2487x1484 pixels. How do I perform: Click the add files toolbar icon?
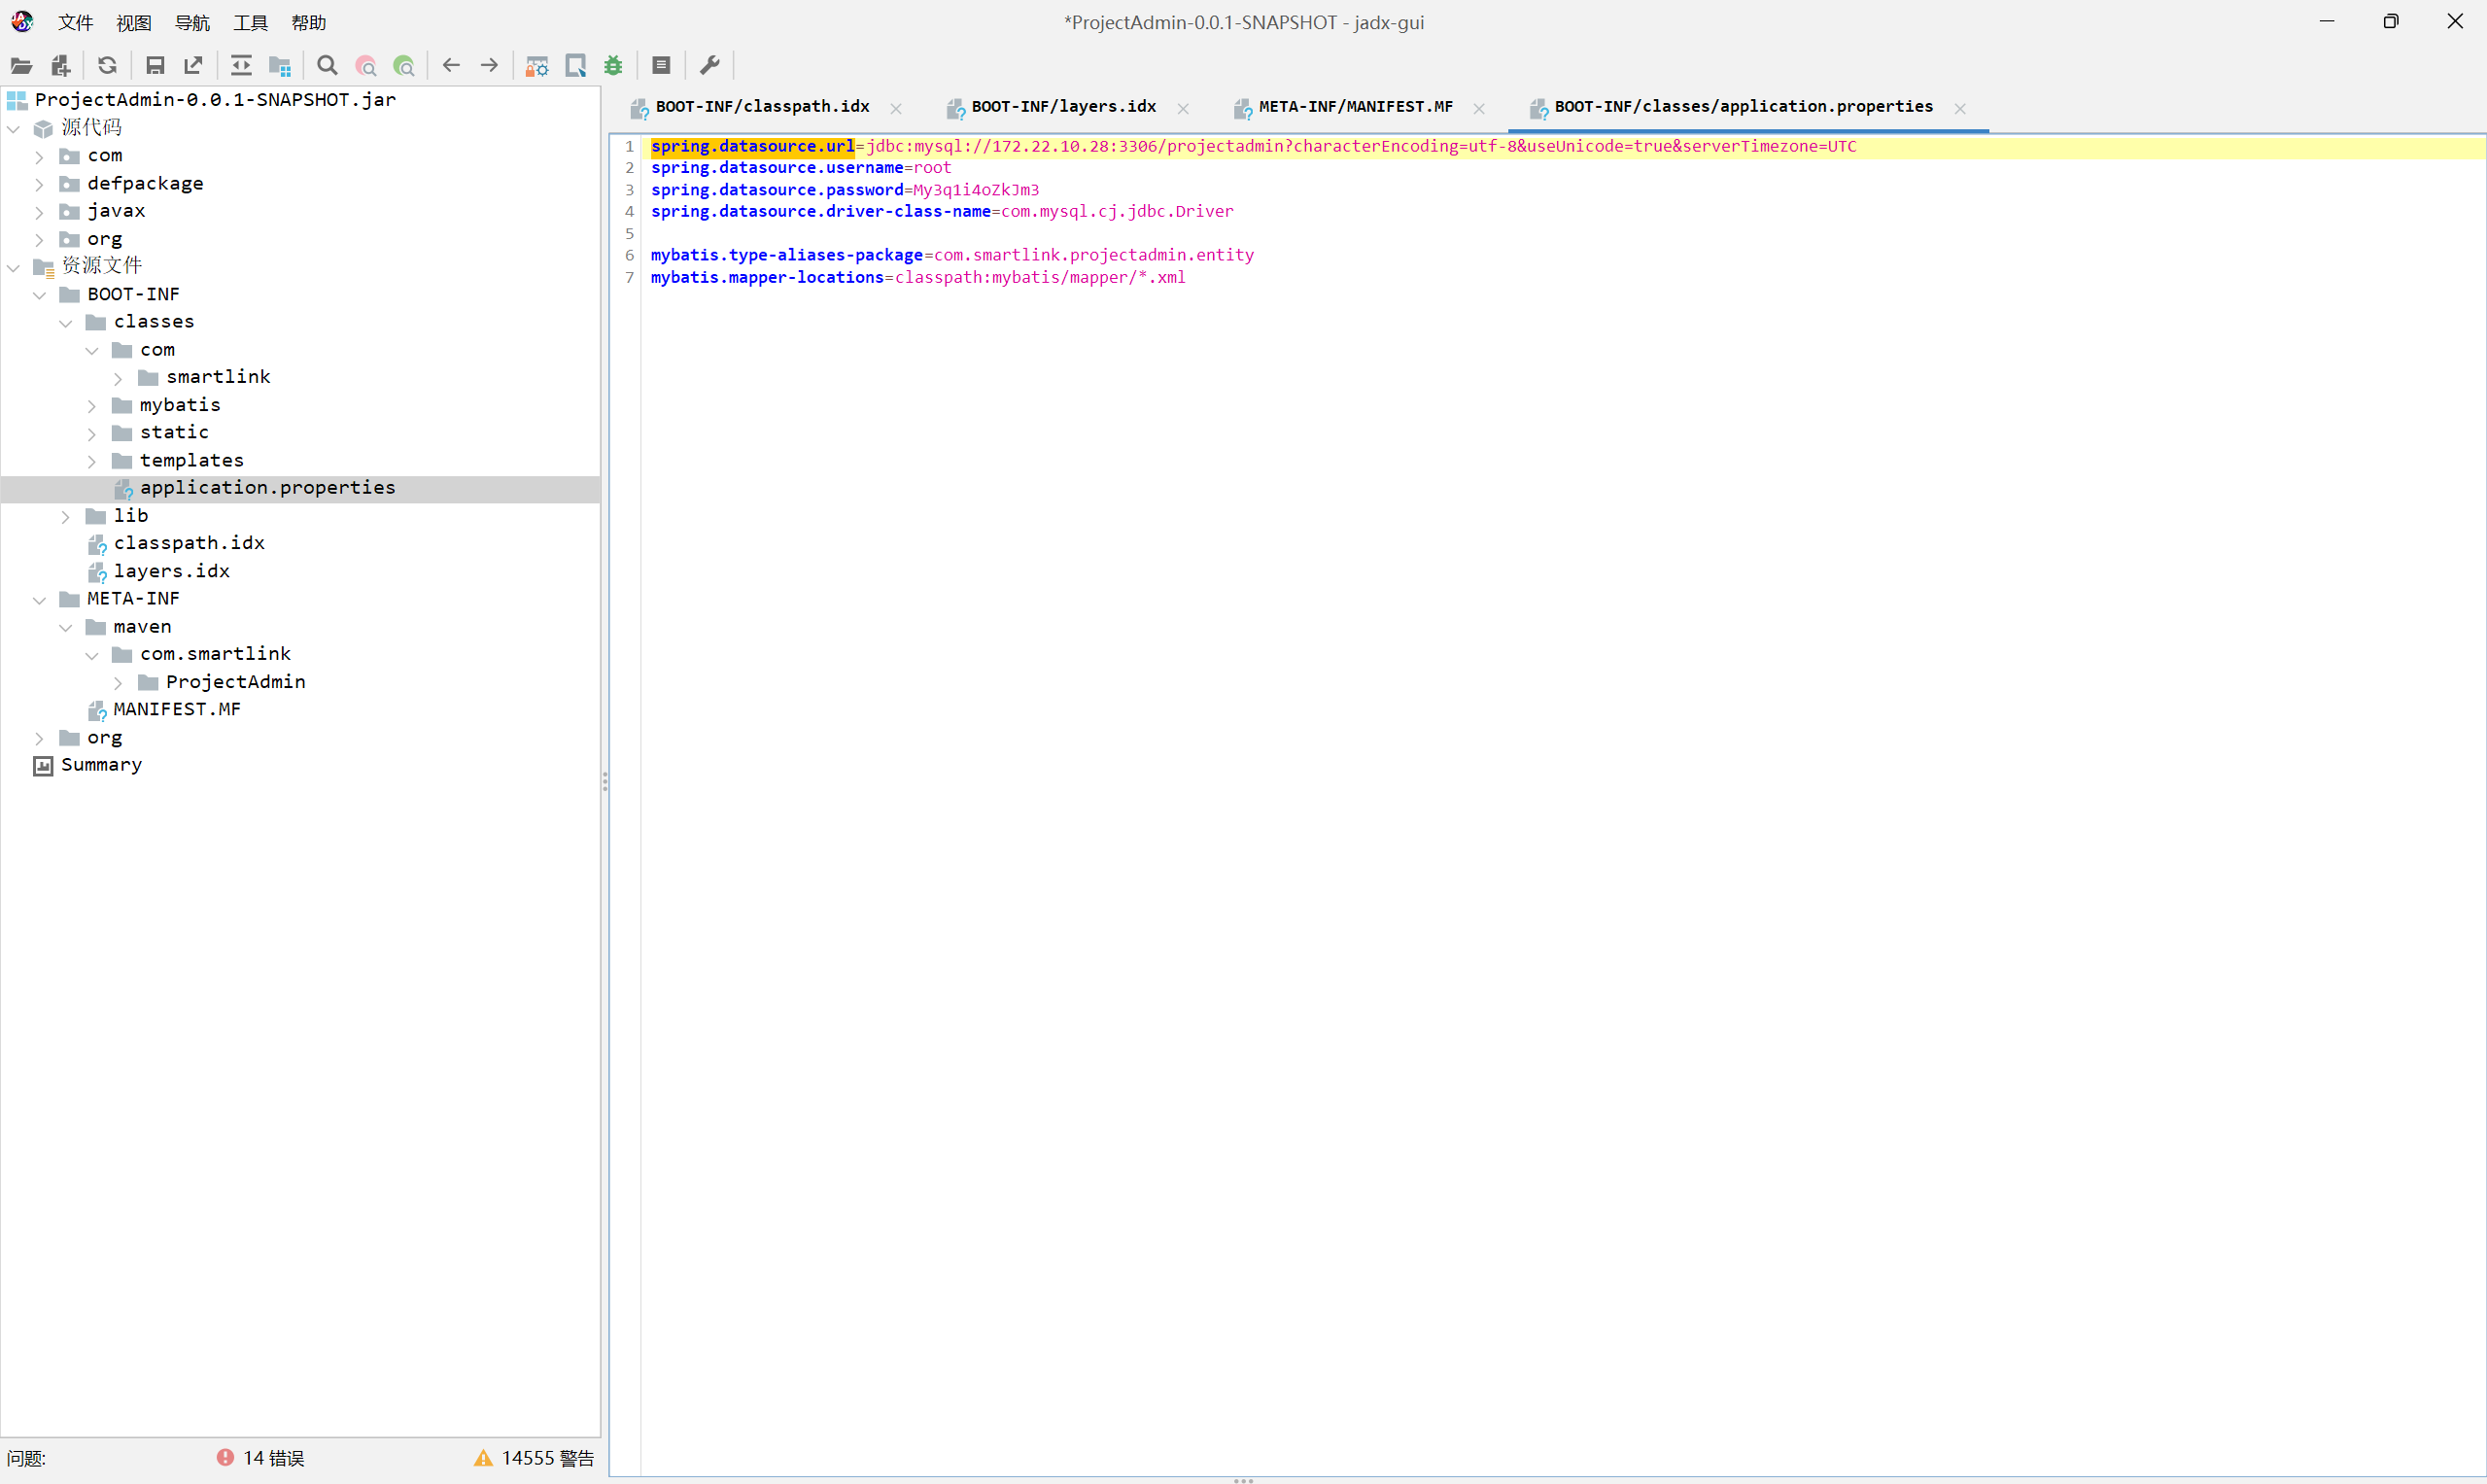point(61,66)
